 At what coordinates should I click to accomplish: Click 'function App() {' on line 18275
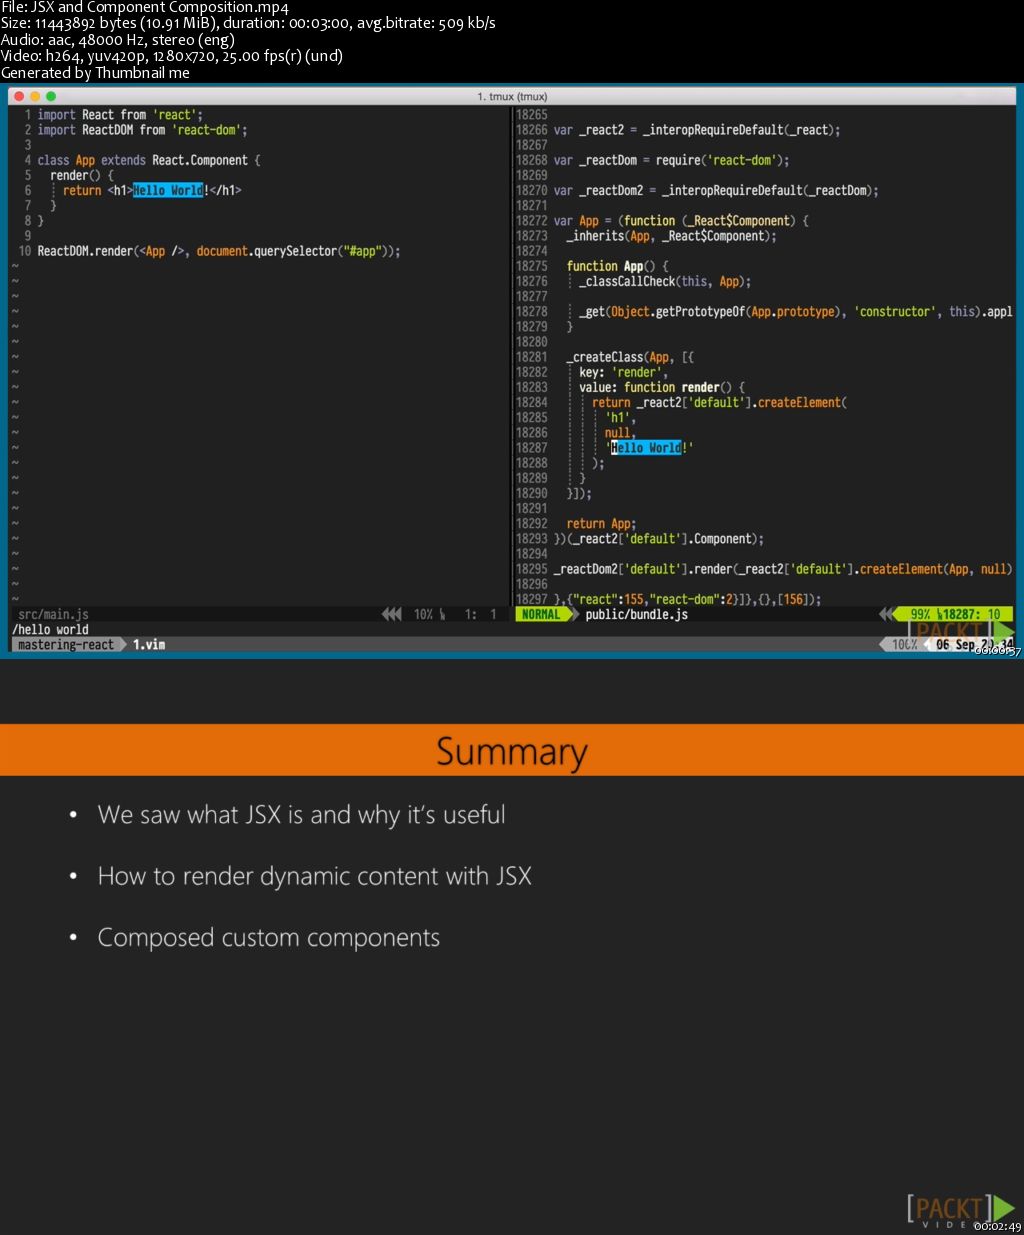(x=617, y=266)
